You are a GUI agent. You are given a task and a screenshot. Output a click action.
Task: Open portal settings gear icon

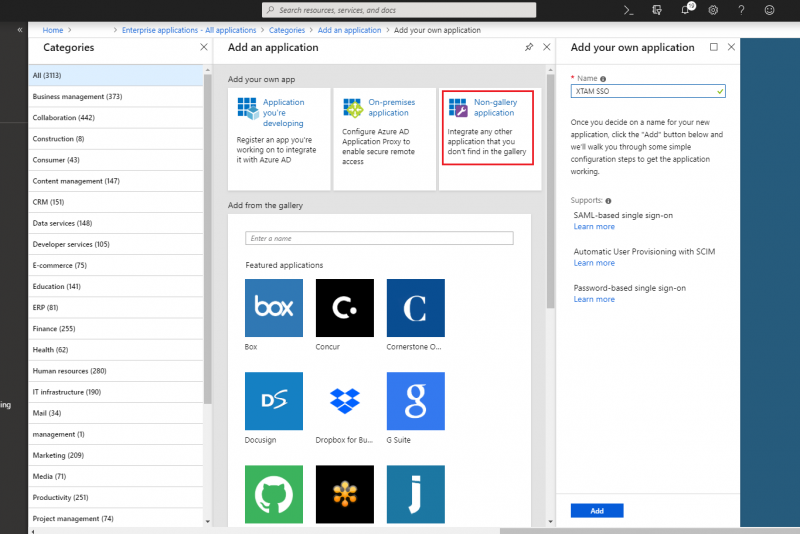tap(713, 9)
